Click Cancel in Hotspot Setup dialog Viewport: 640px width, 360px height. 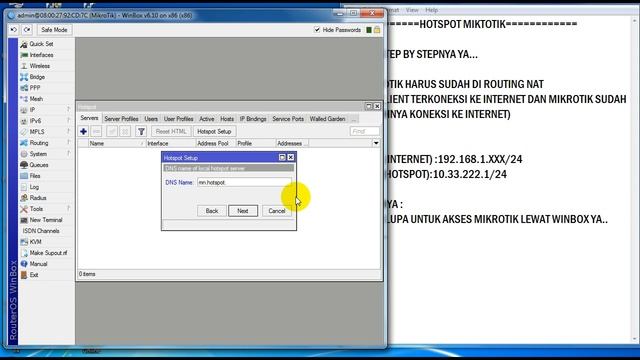(277, 211)
